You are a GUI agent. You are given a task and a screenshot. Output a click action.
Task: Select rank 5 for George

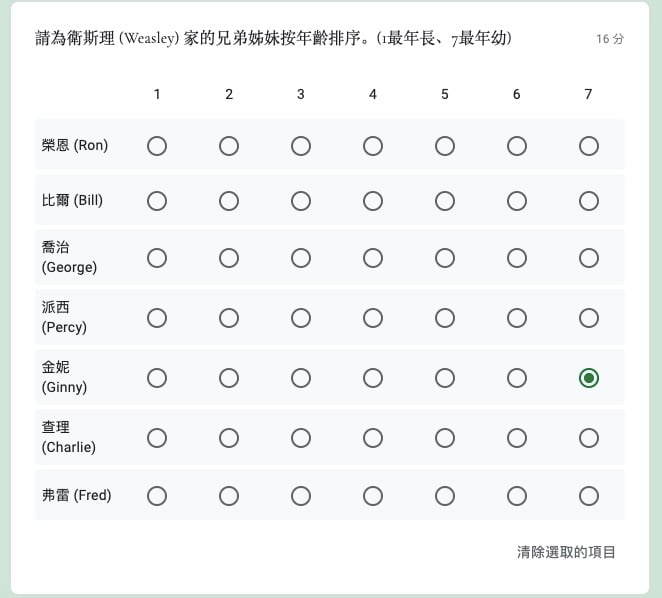[445, 258]
